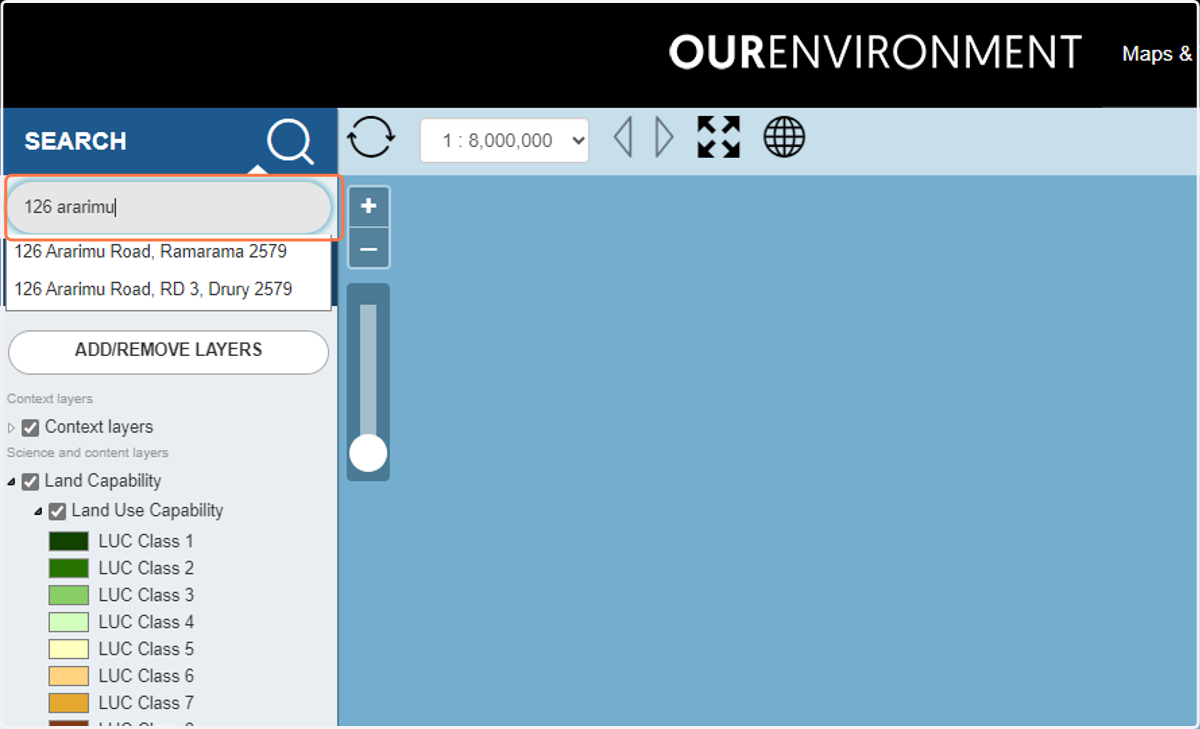Click the LUC Class 2 color swatch
The height and width of the screenshot is (729, 1200).
69,568
